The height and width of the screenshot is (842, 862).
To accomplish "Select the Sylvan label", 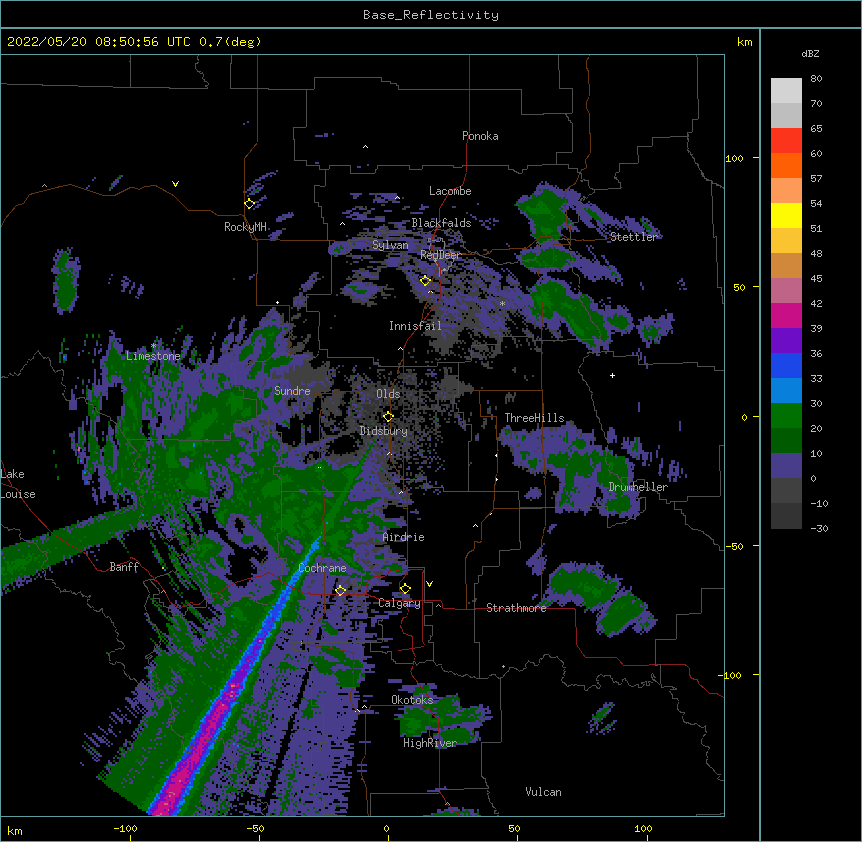I will pos(390,245).
